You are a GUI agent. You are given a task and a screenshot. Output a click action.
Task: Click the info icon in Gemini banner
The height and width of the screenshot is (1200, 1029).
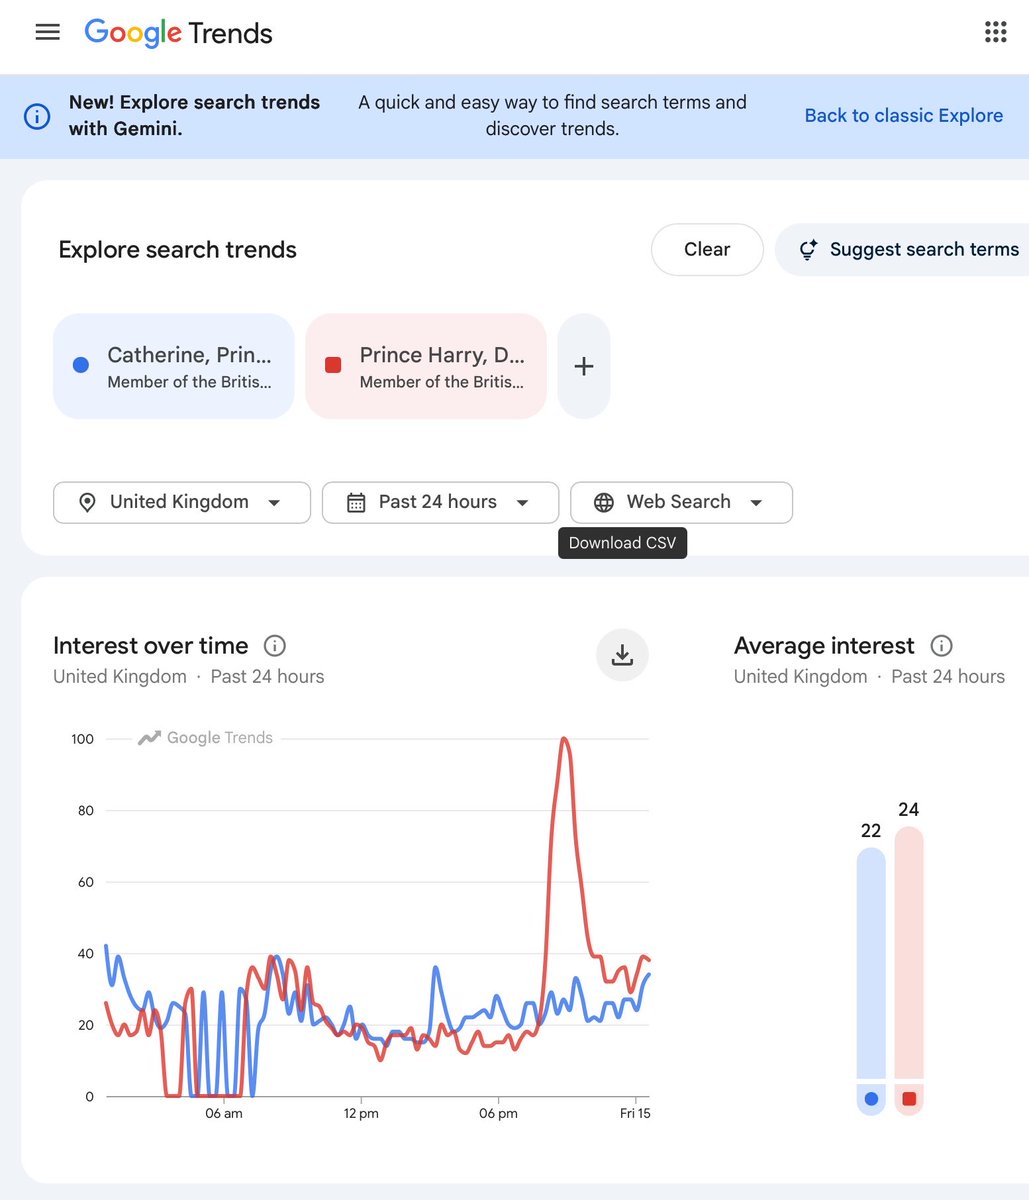tap(37, 116)
